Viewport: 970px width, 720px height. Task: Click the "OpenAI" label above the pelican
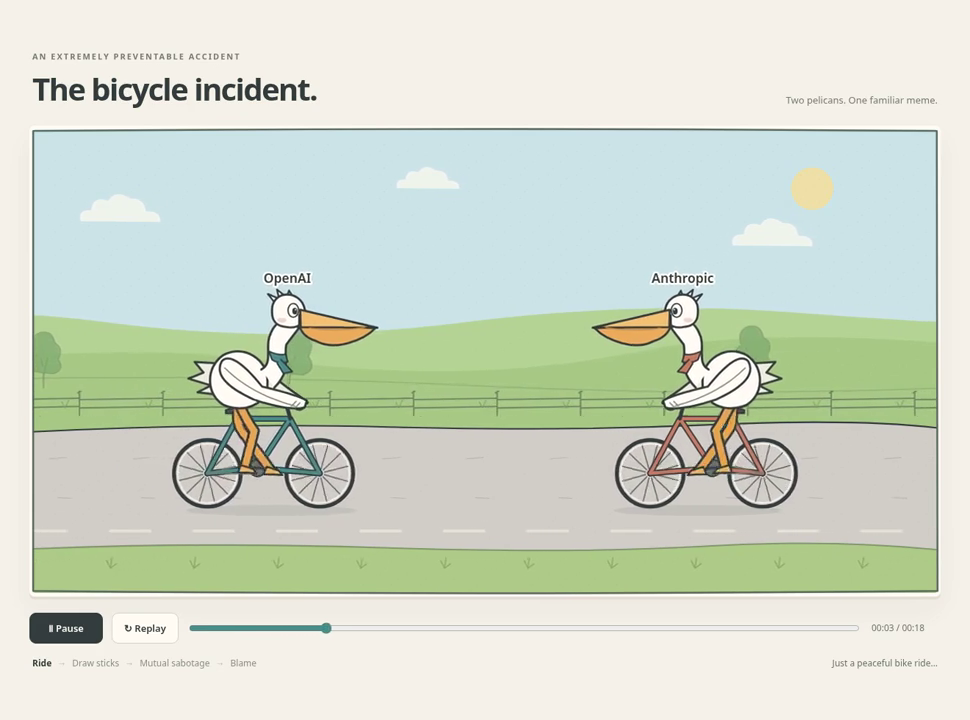[287, 278]
